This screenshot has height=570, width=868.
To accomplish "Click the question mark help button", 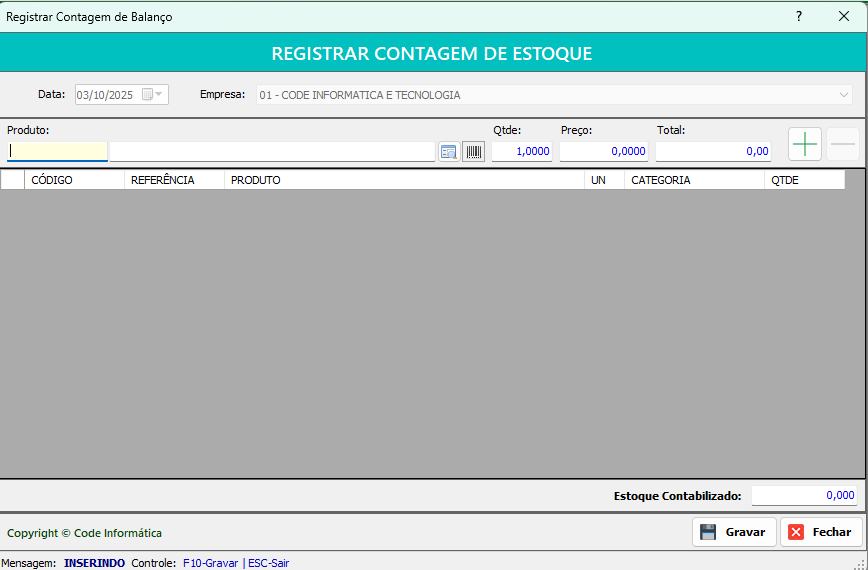I will (x=799, y=16).
